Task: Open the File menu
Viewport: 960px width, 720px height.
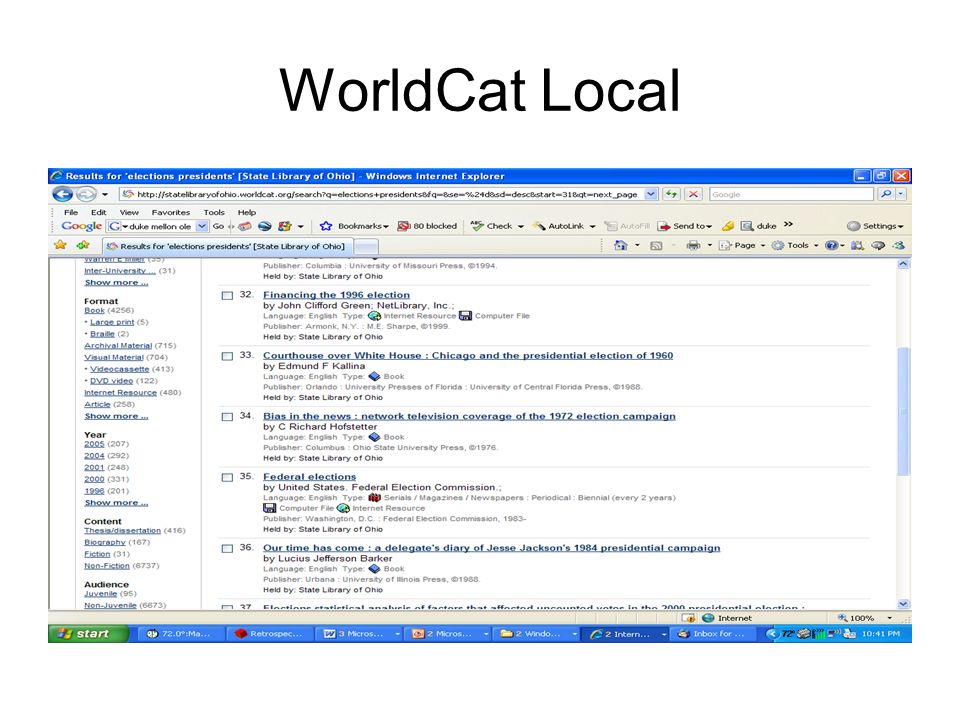Action: [x=71, y=212]
